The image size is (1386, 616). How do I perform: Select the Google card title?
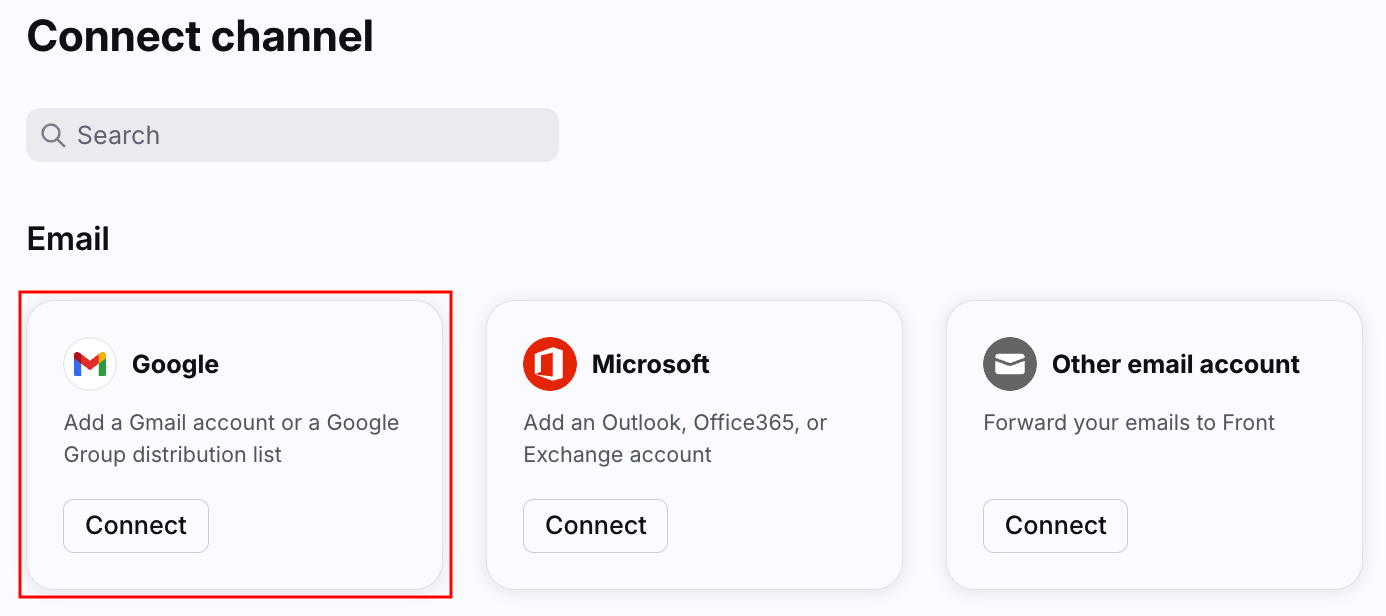point(175,364)
